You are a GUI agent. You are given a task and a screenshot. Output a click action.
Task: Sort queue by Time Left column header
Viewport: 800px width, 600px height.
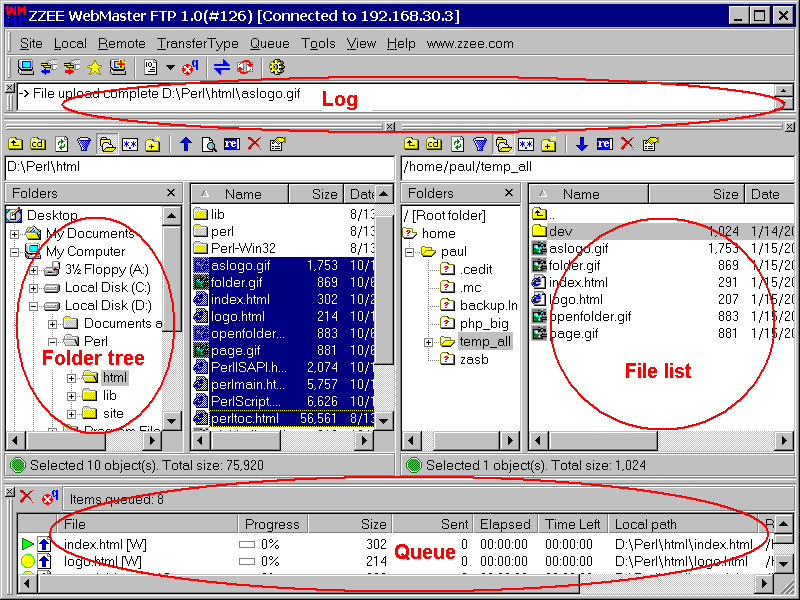(573, 524)
